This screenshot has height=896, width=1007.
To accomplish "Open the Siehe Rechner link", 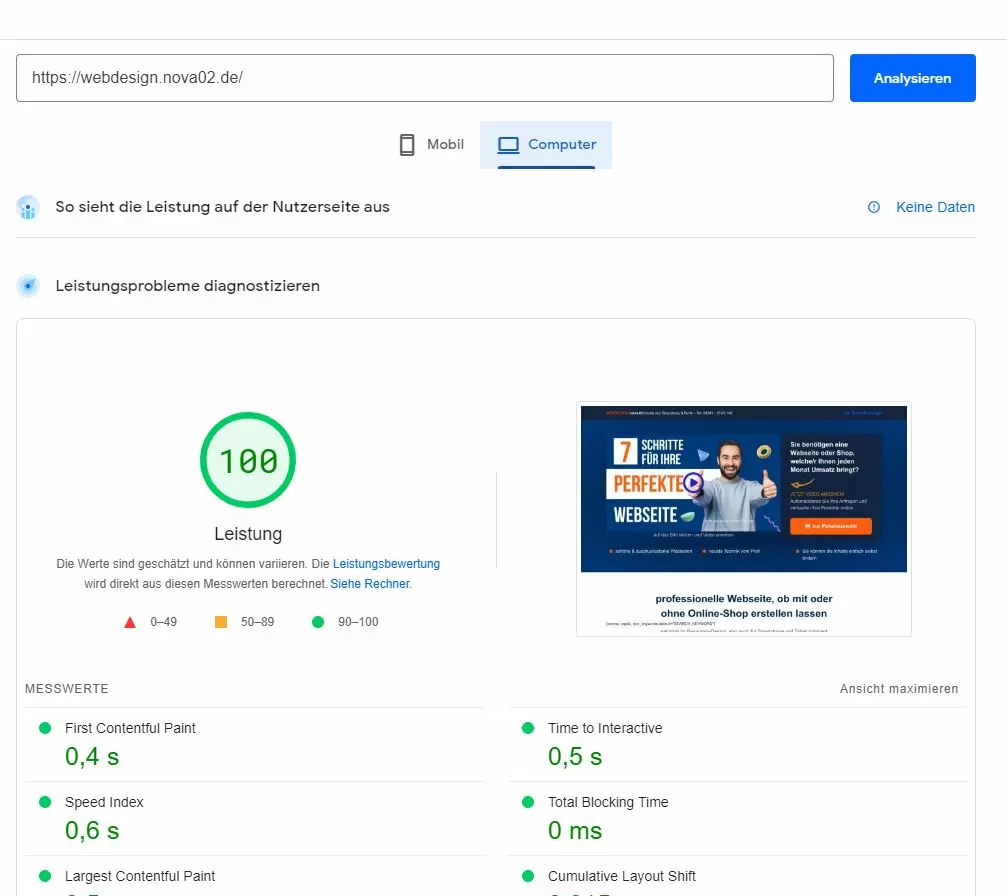I will 370,584.
